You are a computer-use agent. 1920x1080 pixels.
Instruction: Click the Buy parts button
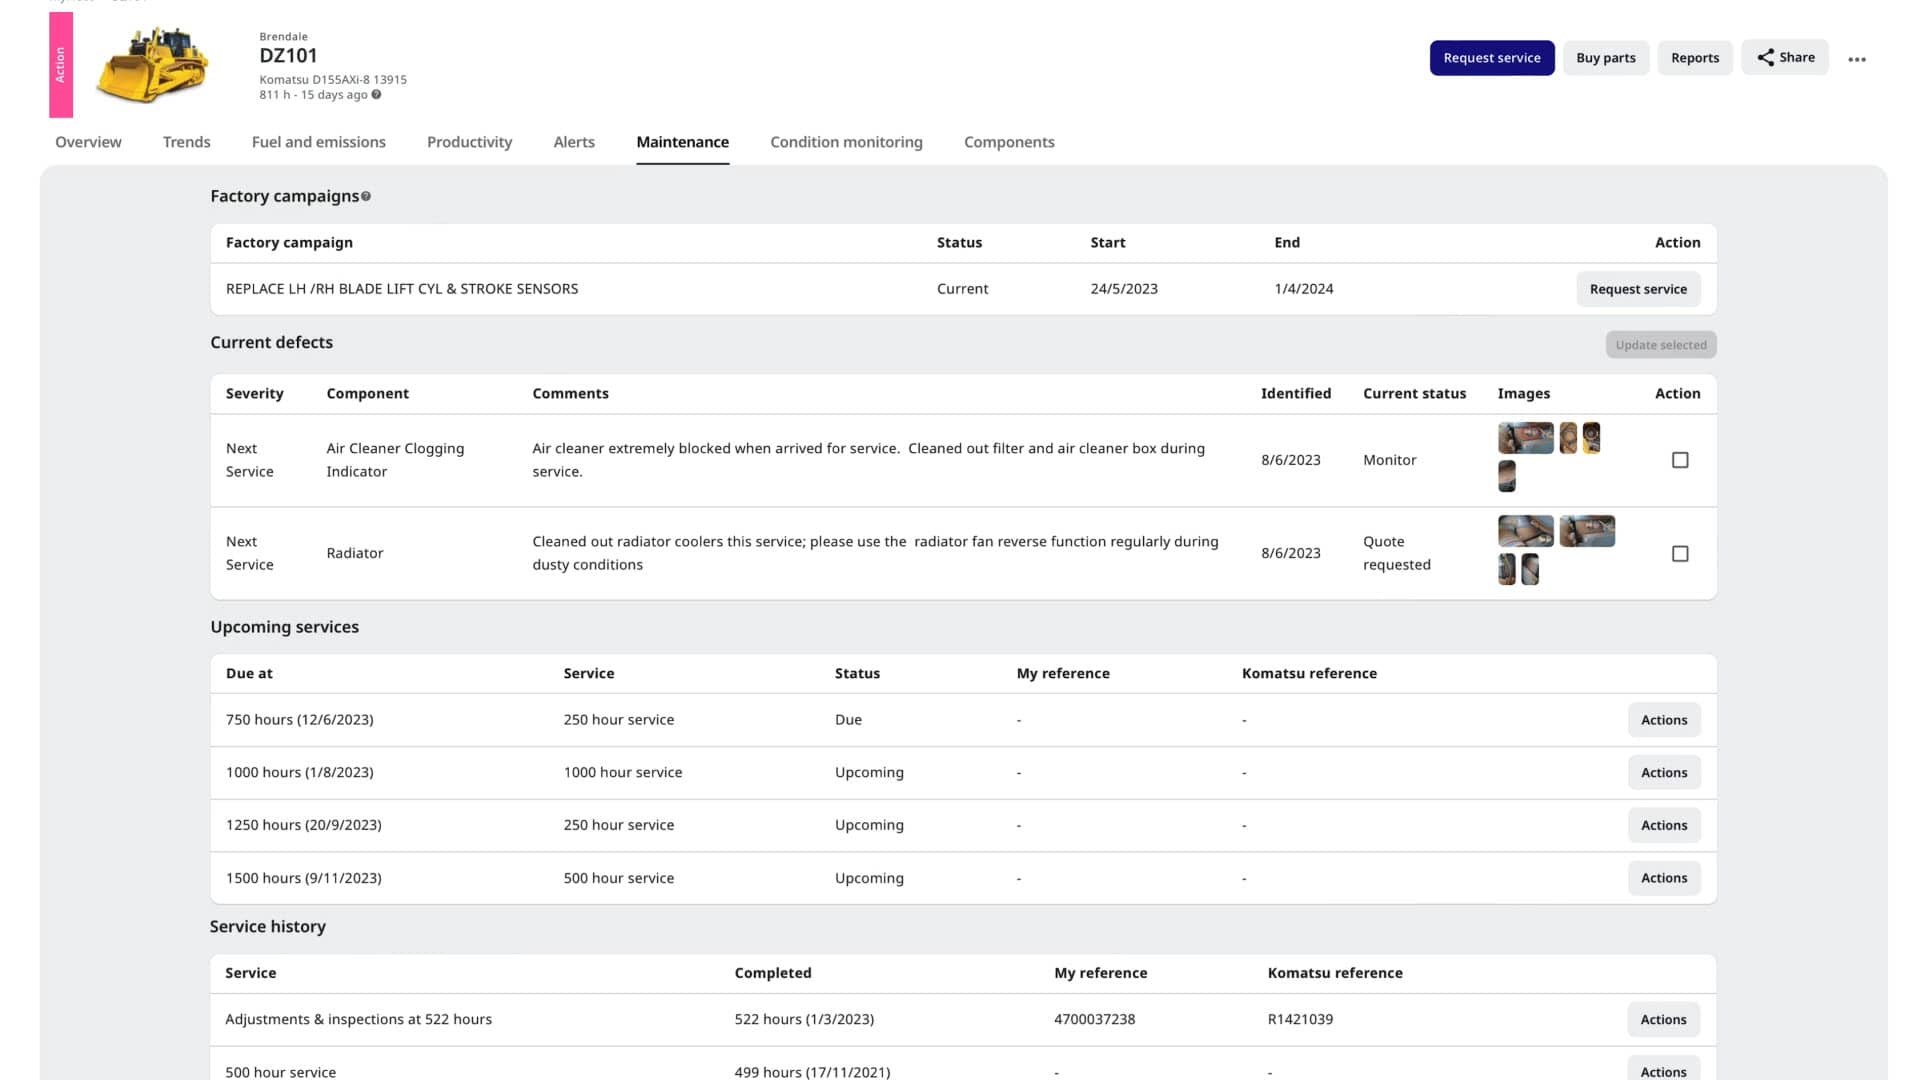coord(1605,58)
